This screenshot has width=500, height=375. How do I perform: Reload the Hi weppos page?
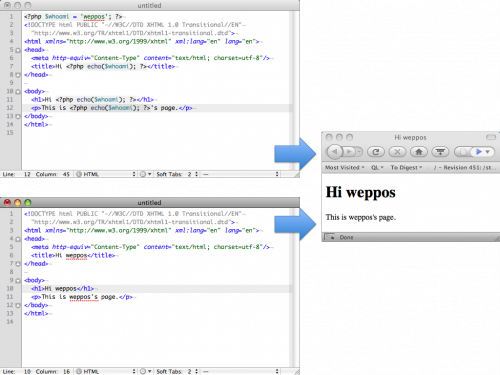pos(376,152)
